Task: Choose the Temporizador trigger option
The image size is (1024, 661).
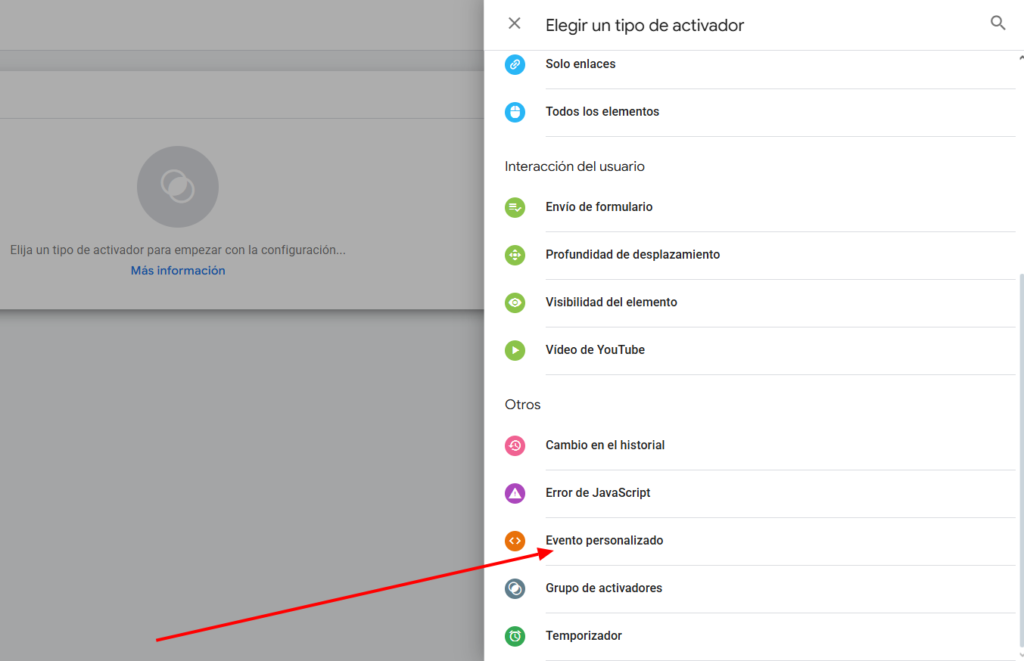Action: click(x=583, y=636)
